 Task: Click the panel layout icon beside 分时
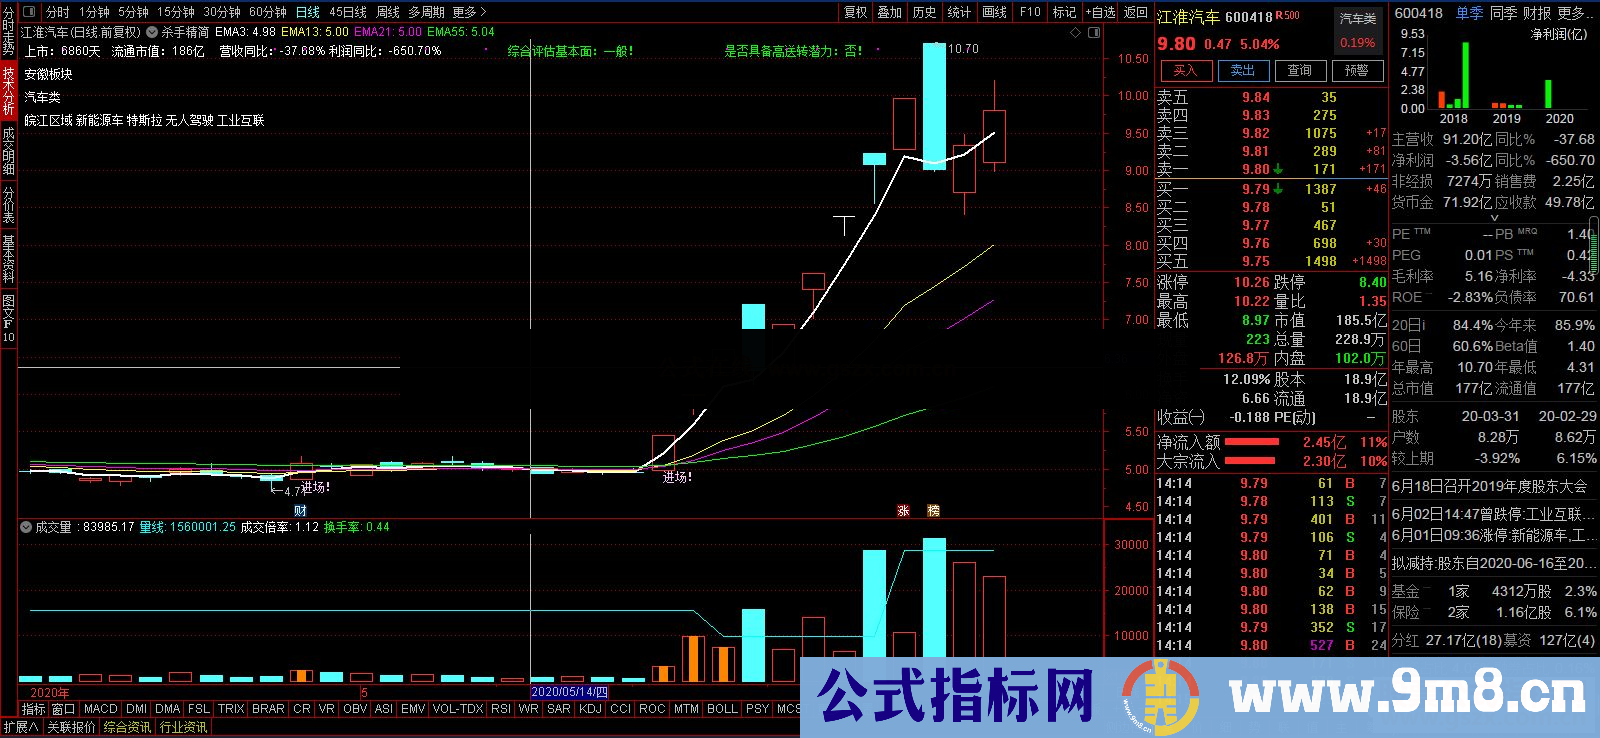(28, 12)
